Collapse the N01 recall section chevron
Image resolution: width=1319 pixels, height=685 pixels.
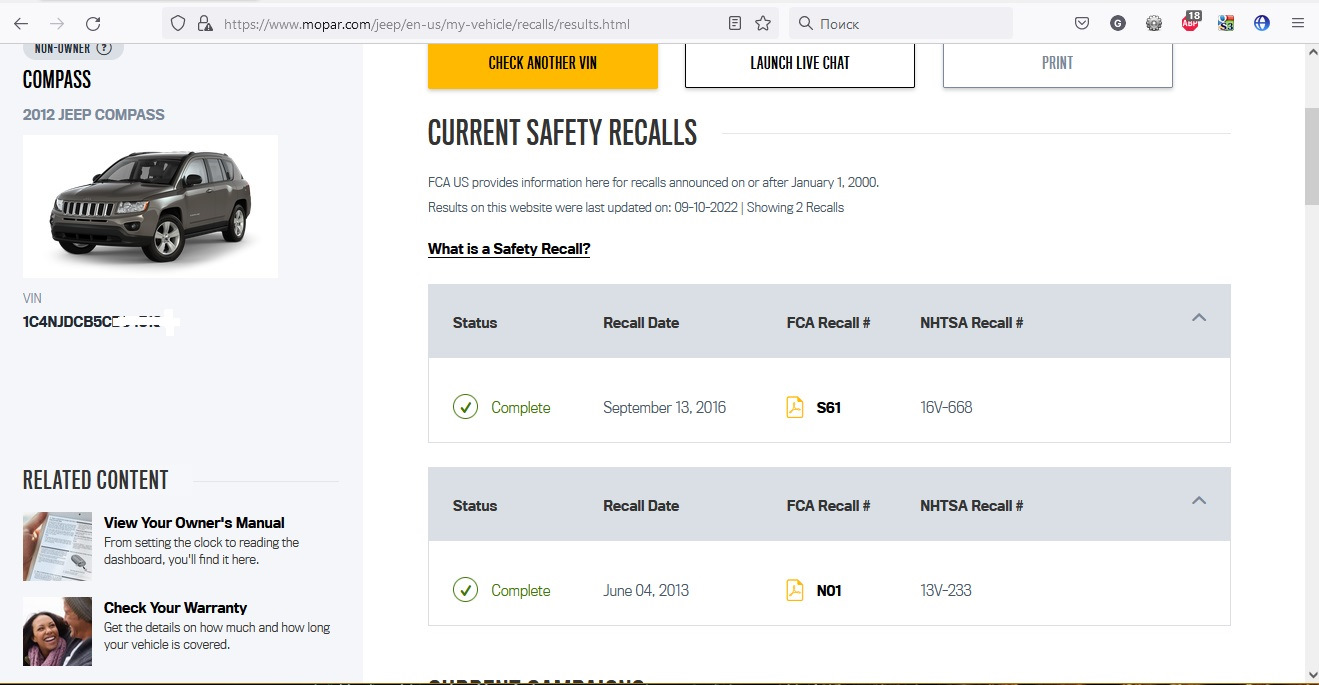pyautogui.click(x=1199, y=501)
